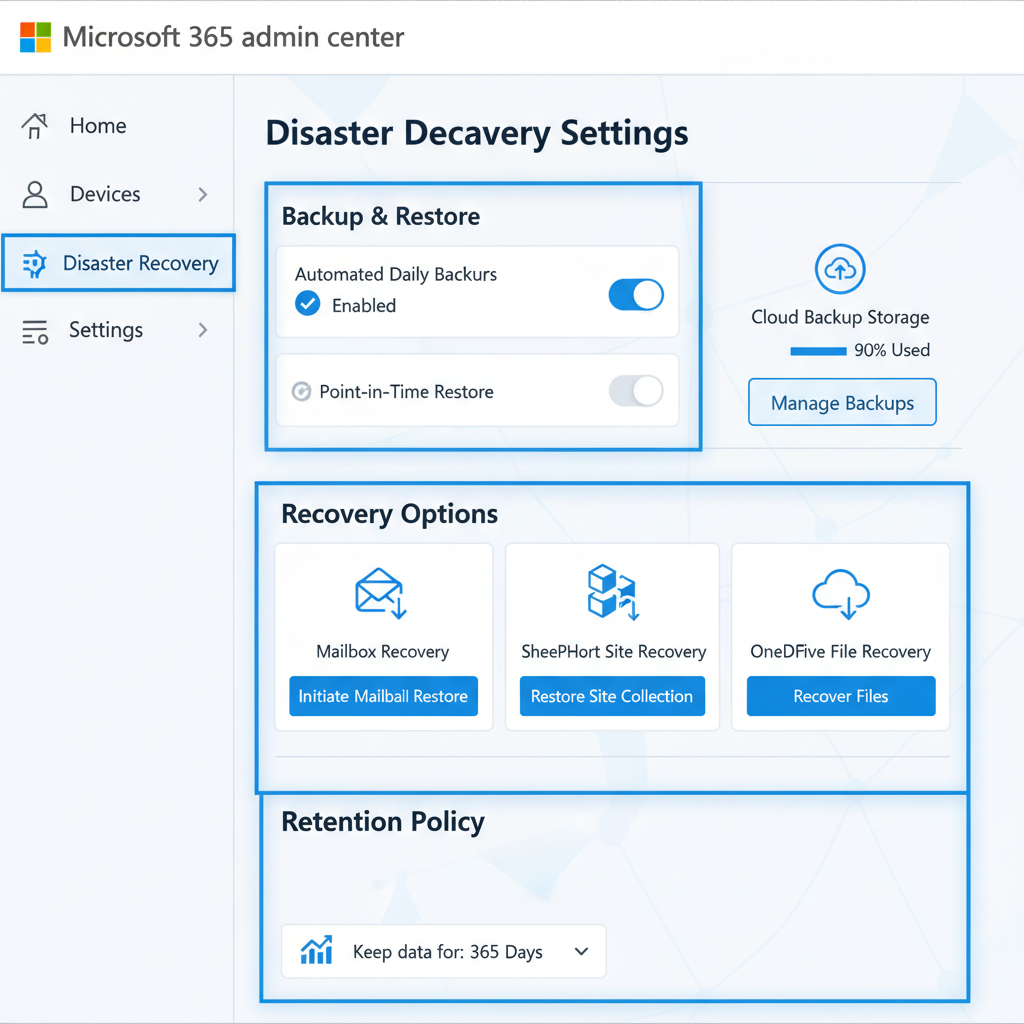Viewport: 1024px width, 1024px height.
Task: Click the OneDFive File Recovery label
Action: (840, 651)
